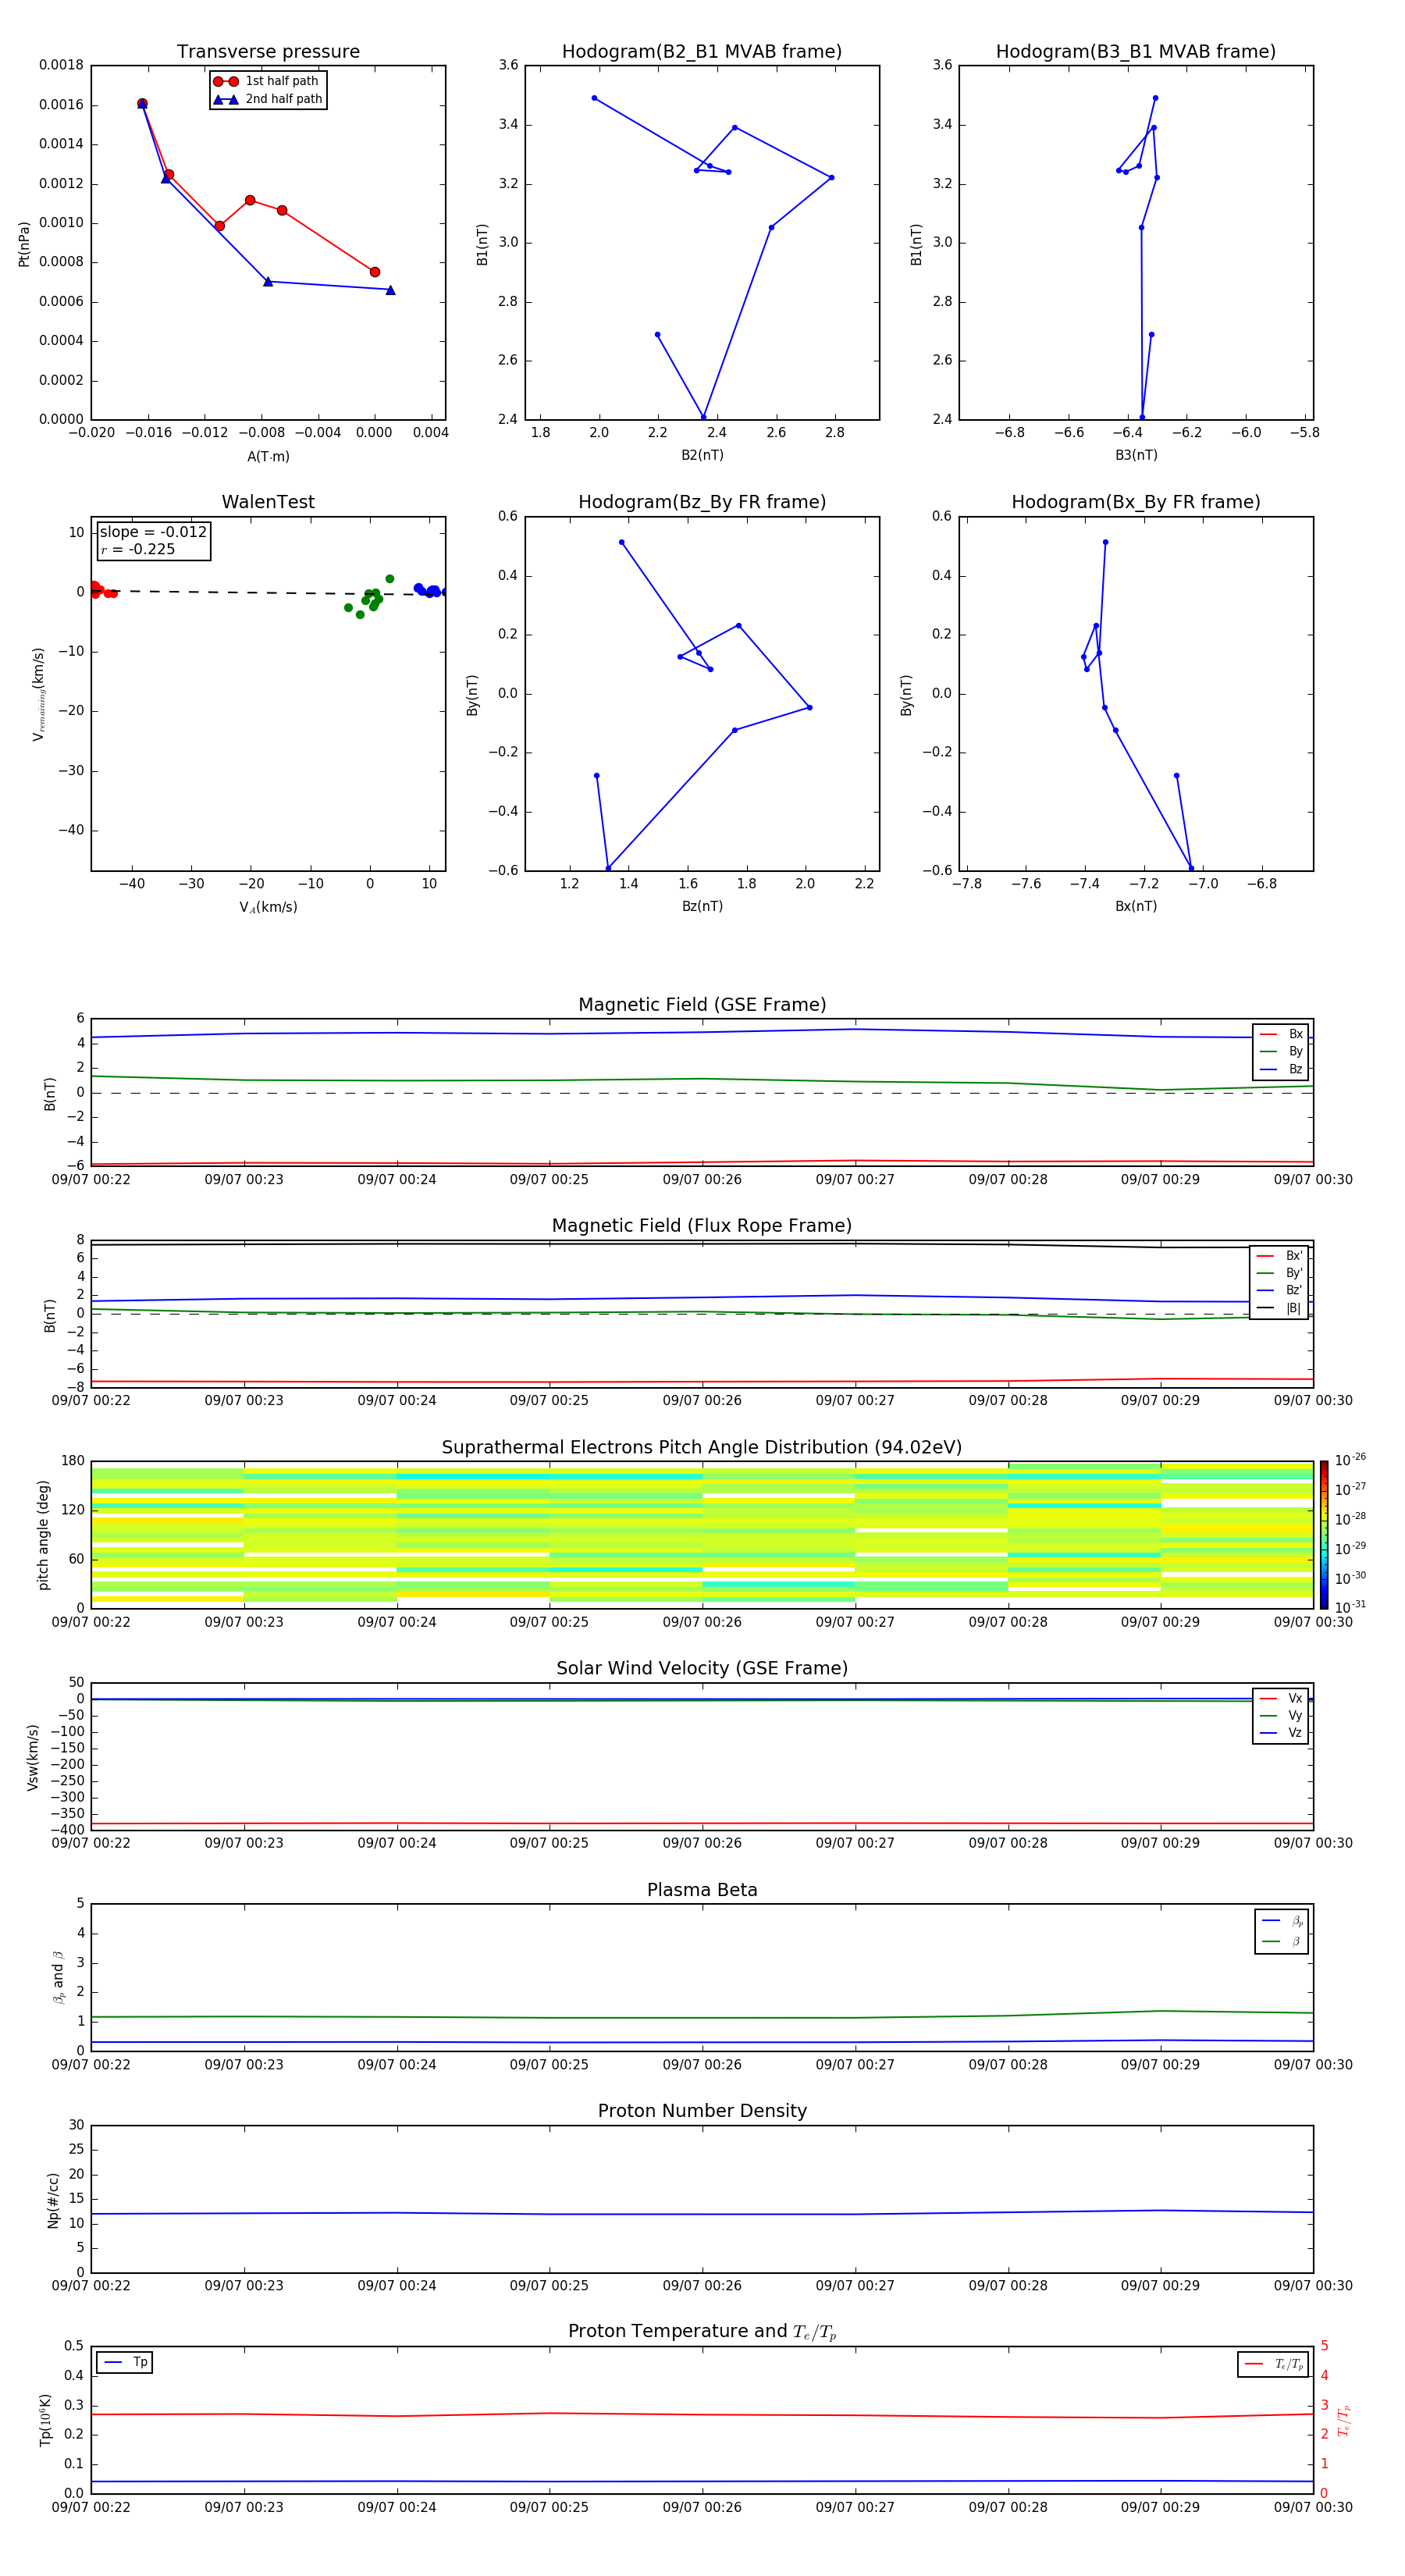Click the 'Plasma Beta' panel title
1405x2576 pixels.
702,1890
